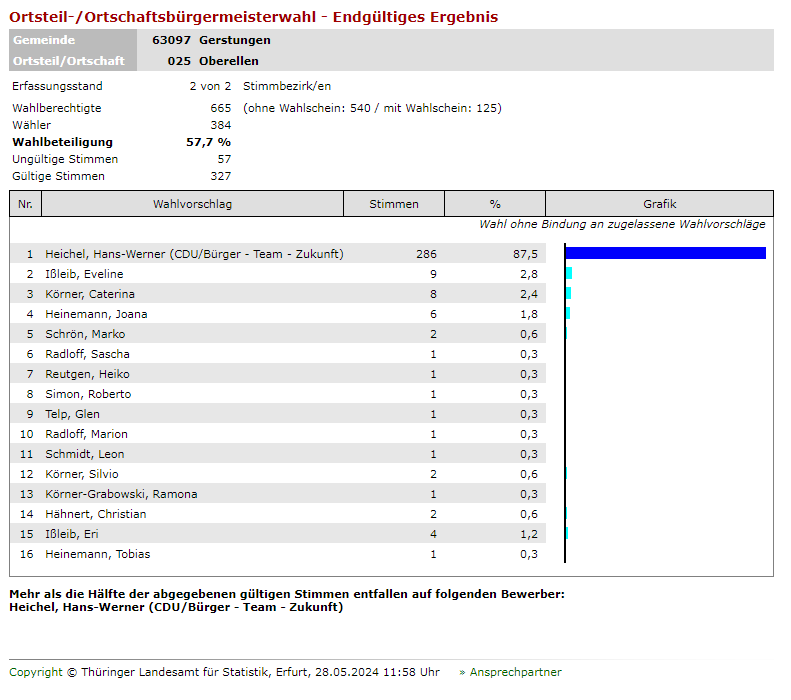Select candidate Körner, Caterina
The height and width of the screenshot is (700, 791).
click(90, 294)
